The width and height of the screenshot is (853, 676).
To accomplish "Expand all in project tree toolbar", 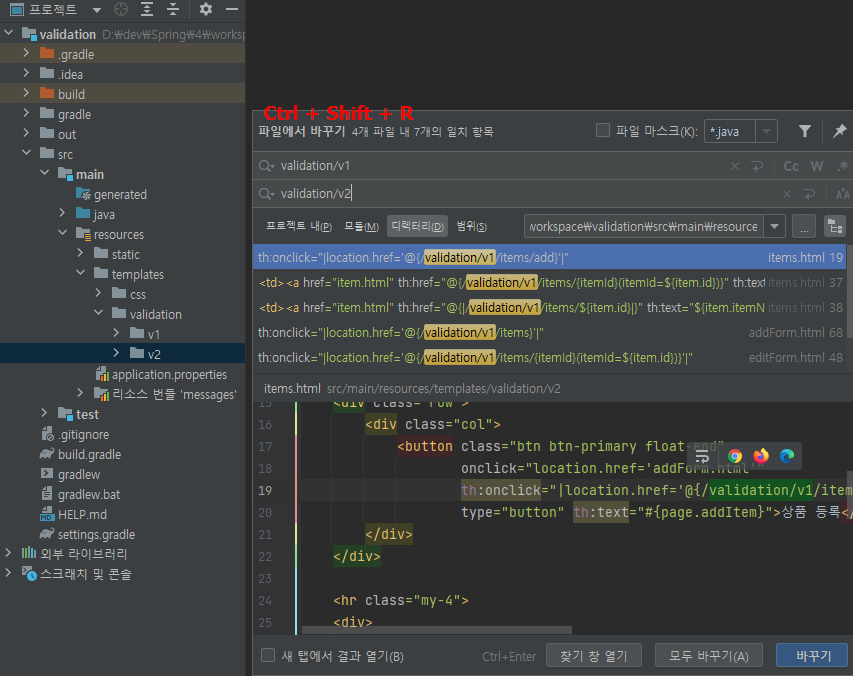I will [147, 9].
